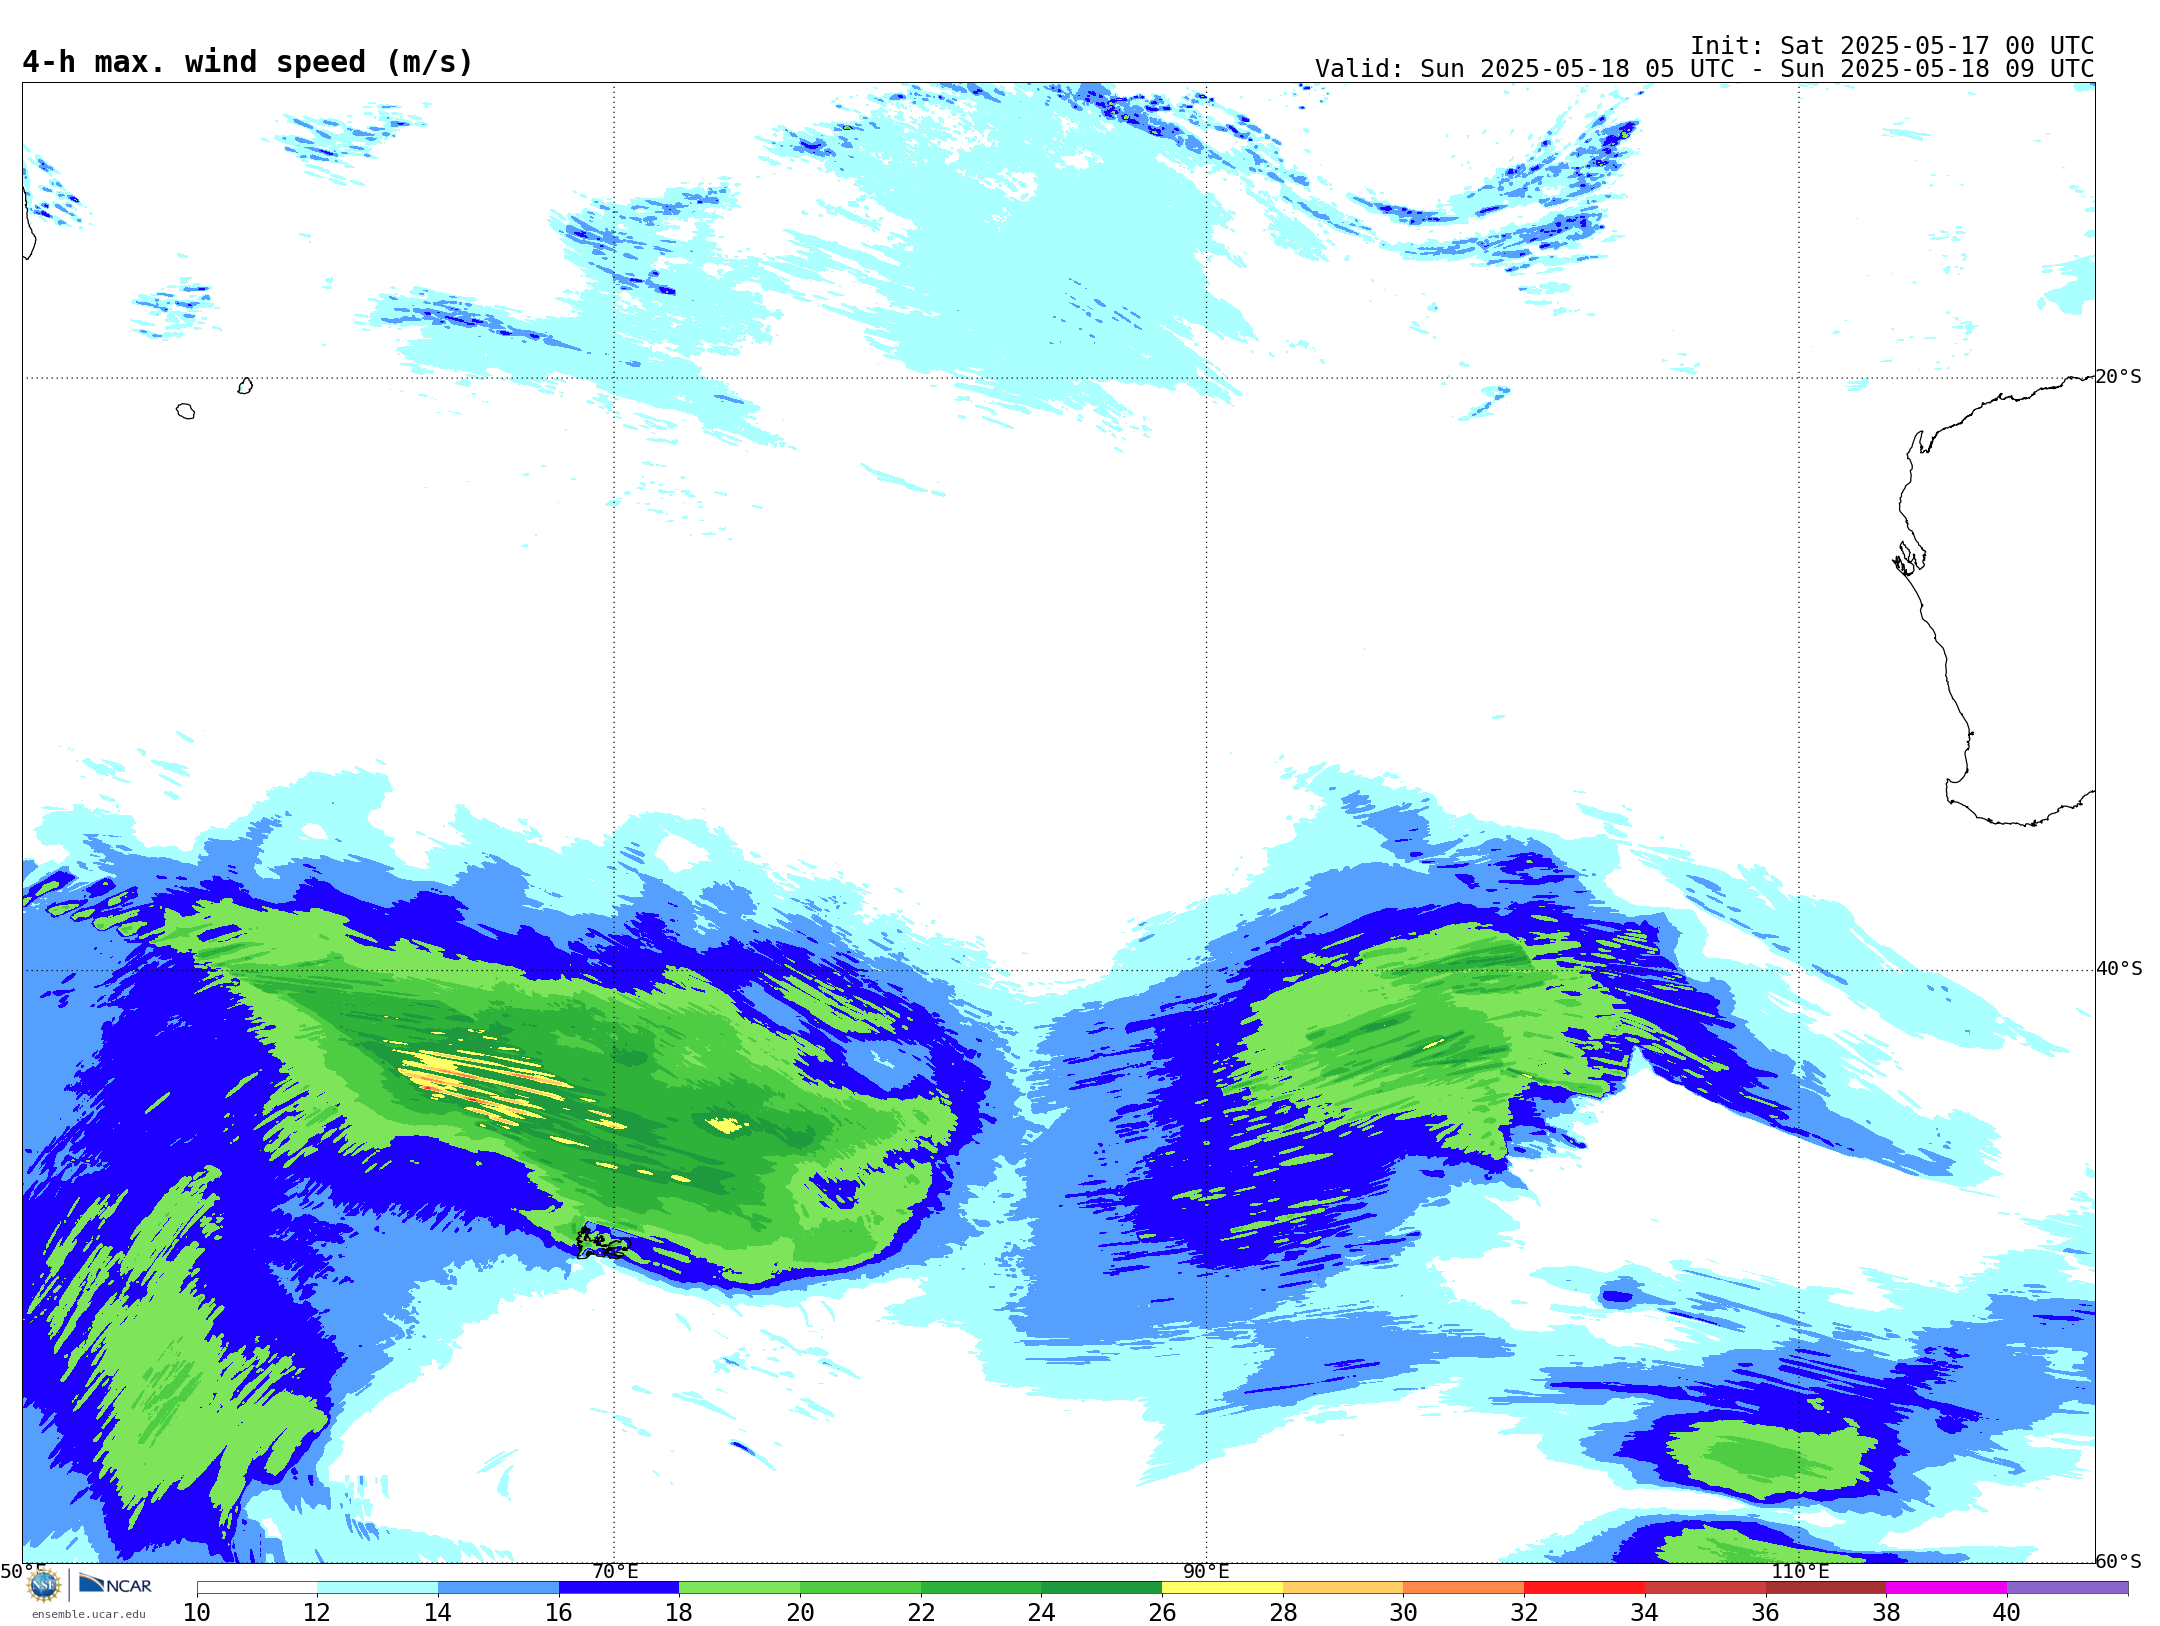Click the dark green 24-26 colorbar swatch
2160x1626 pixels.
coord(1101,1588)
